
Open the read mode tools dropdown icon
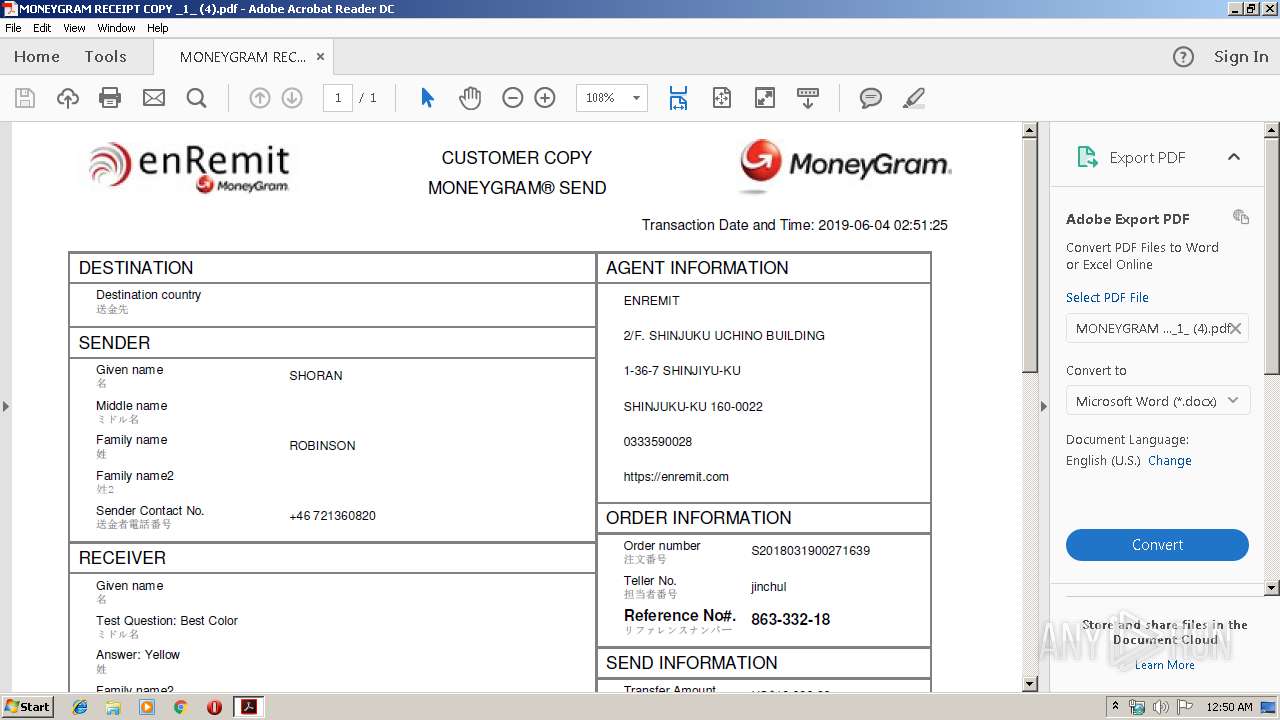(x=808, y=98)
